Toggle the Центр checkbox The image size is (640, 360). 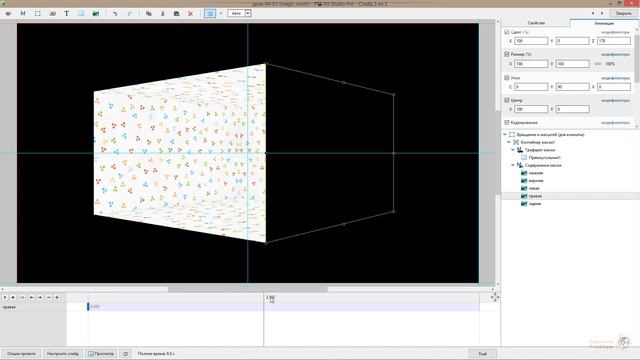[507, 100]
